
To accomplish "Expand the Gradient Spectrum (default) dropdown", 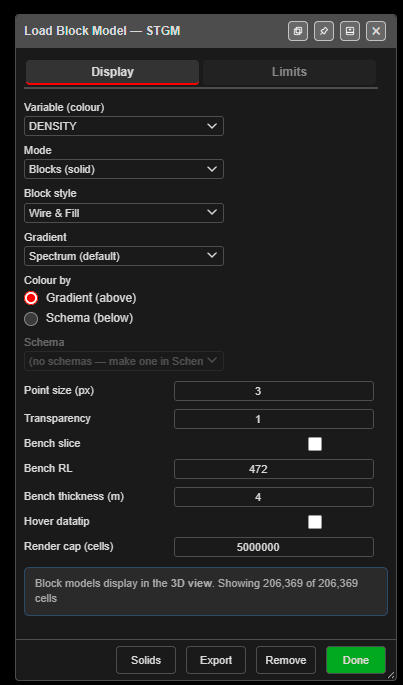I will tap(124, 256).
